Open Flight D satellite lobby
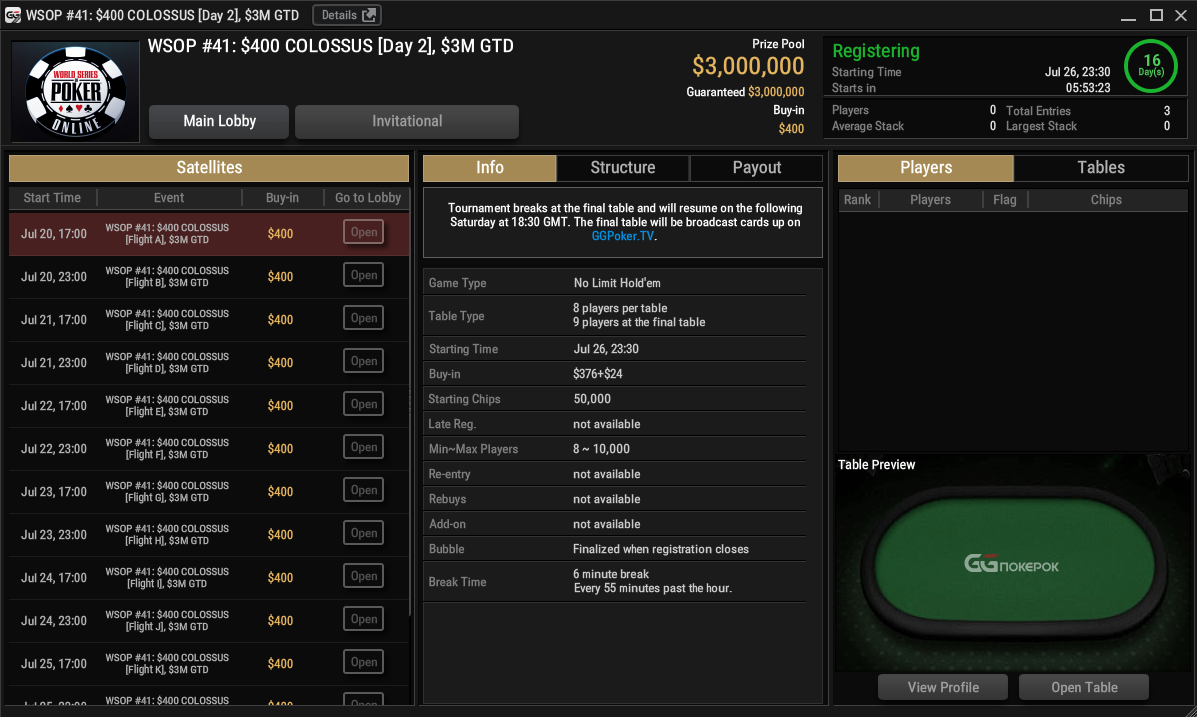 point(363,361)
